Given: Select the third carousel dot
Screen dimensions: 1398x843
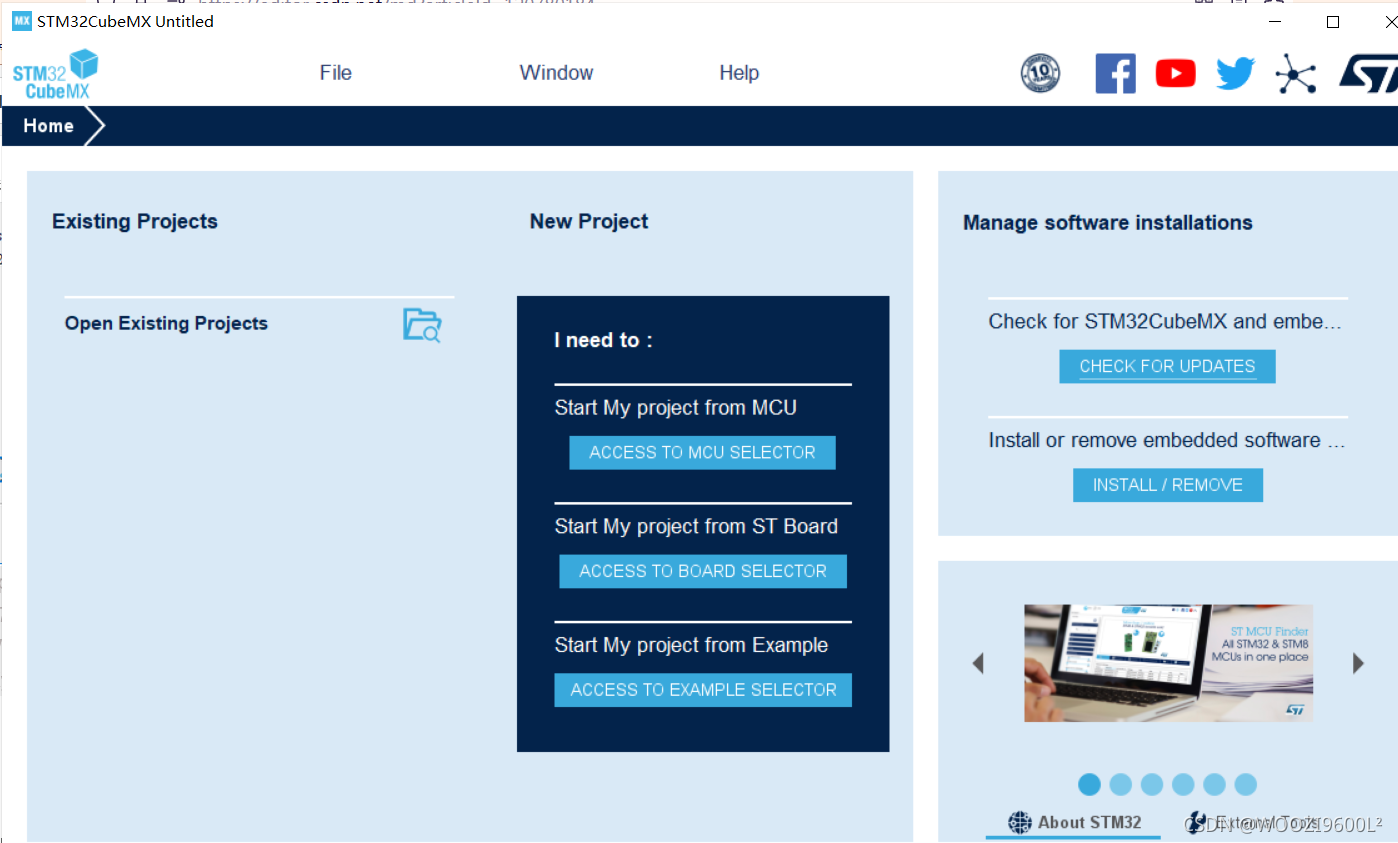Looking at the screenshot, I should pos(1152,784).
